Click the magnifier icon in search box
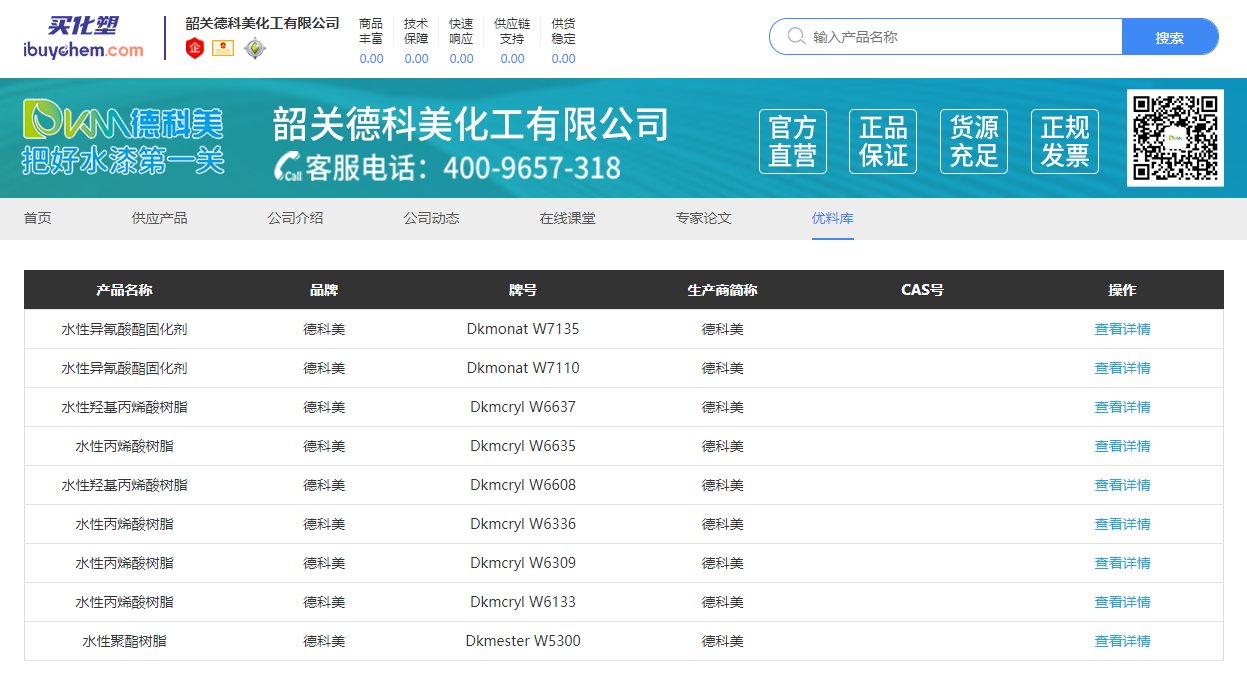Image resolution: width=1247 pixels, height=678 pixels. tap(797, 36)
